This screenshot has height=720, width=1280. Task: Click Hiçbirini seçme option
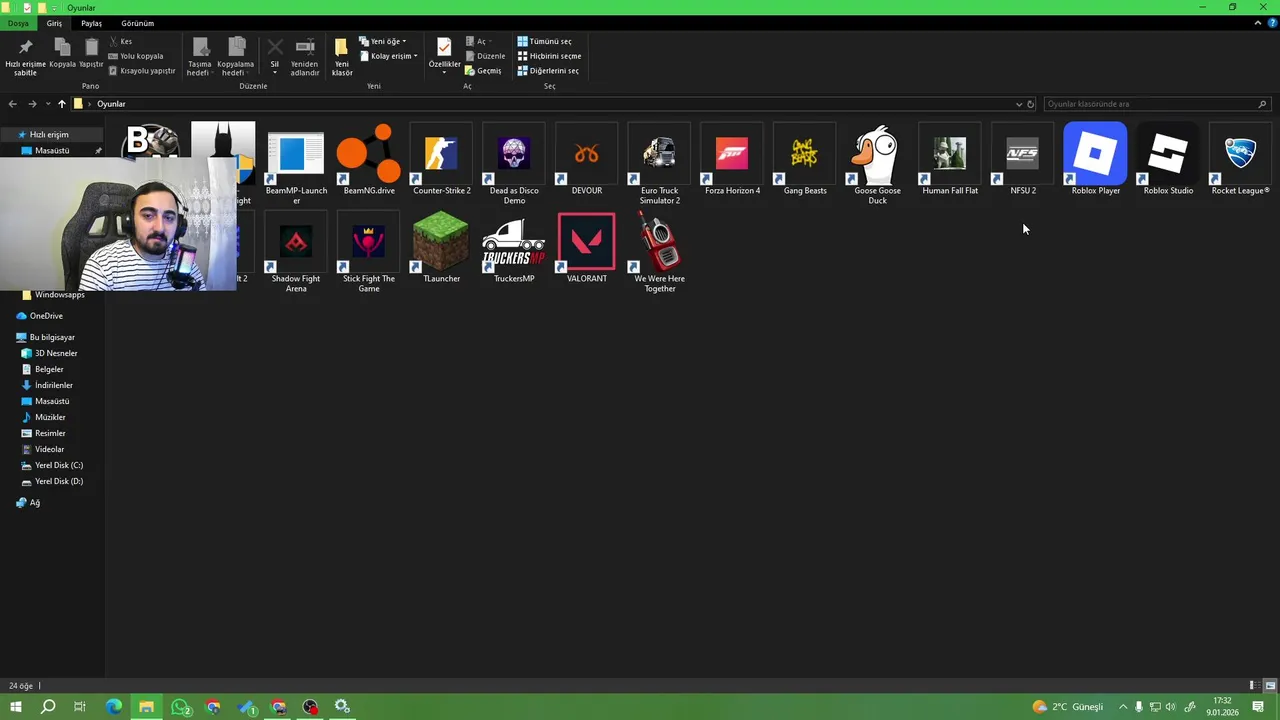point(549,56)
